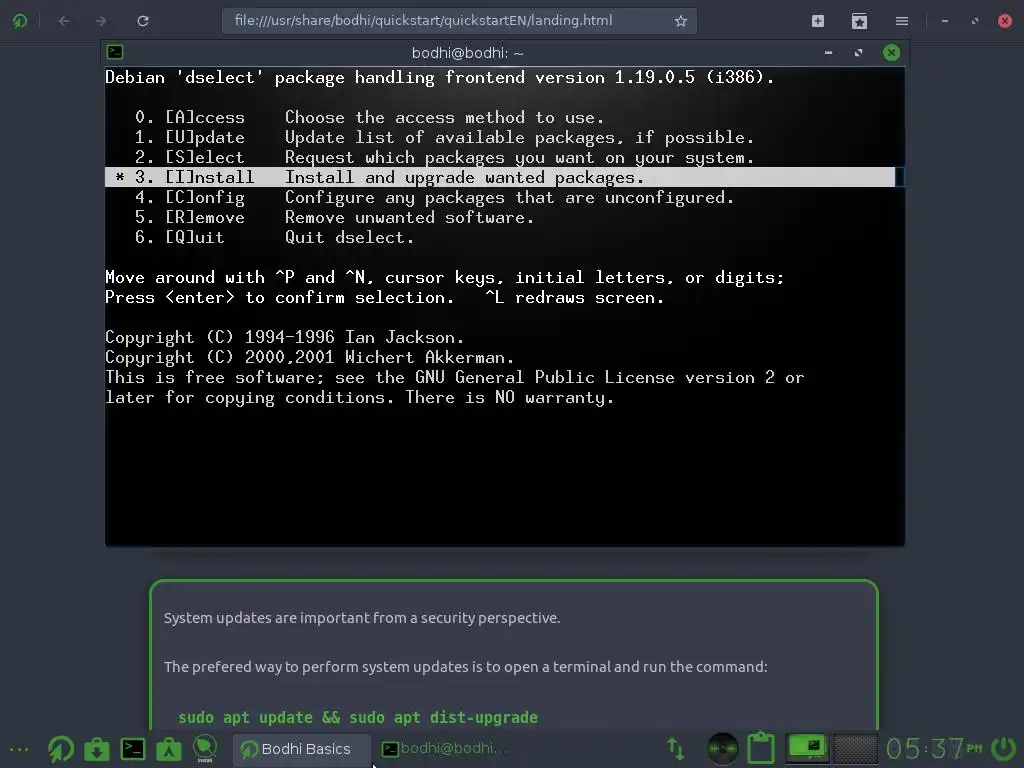Close the browser window with red X
The image size is (1024, 768).
(1005, 21)
